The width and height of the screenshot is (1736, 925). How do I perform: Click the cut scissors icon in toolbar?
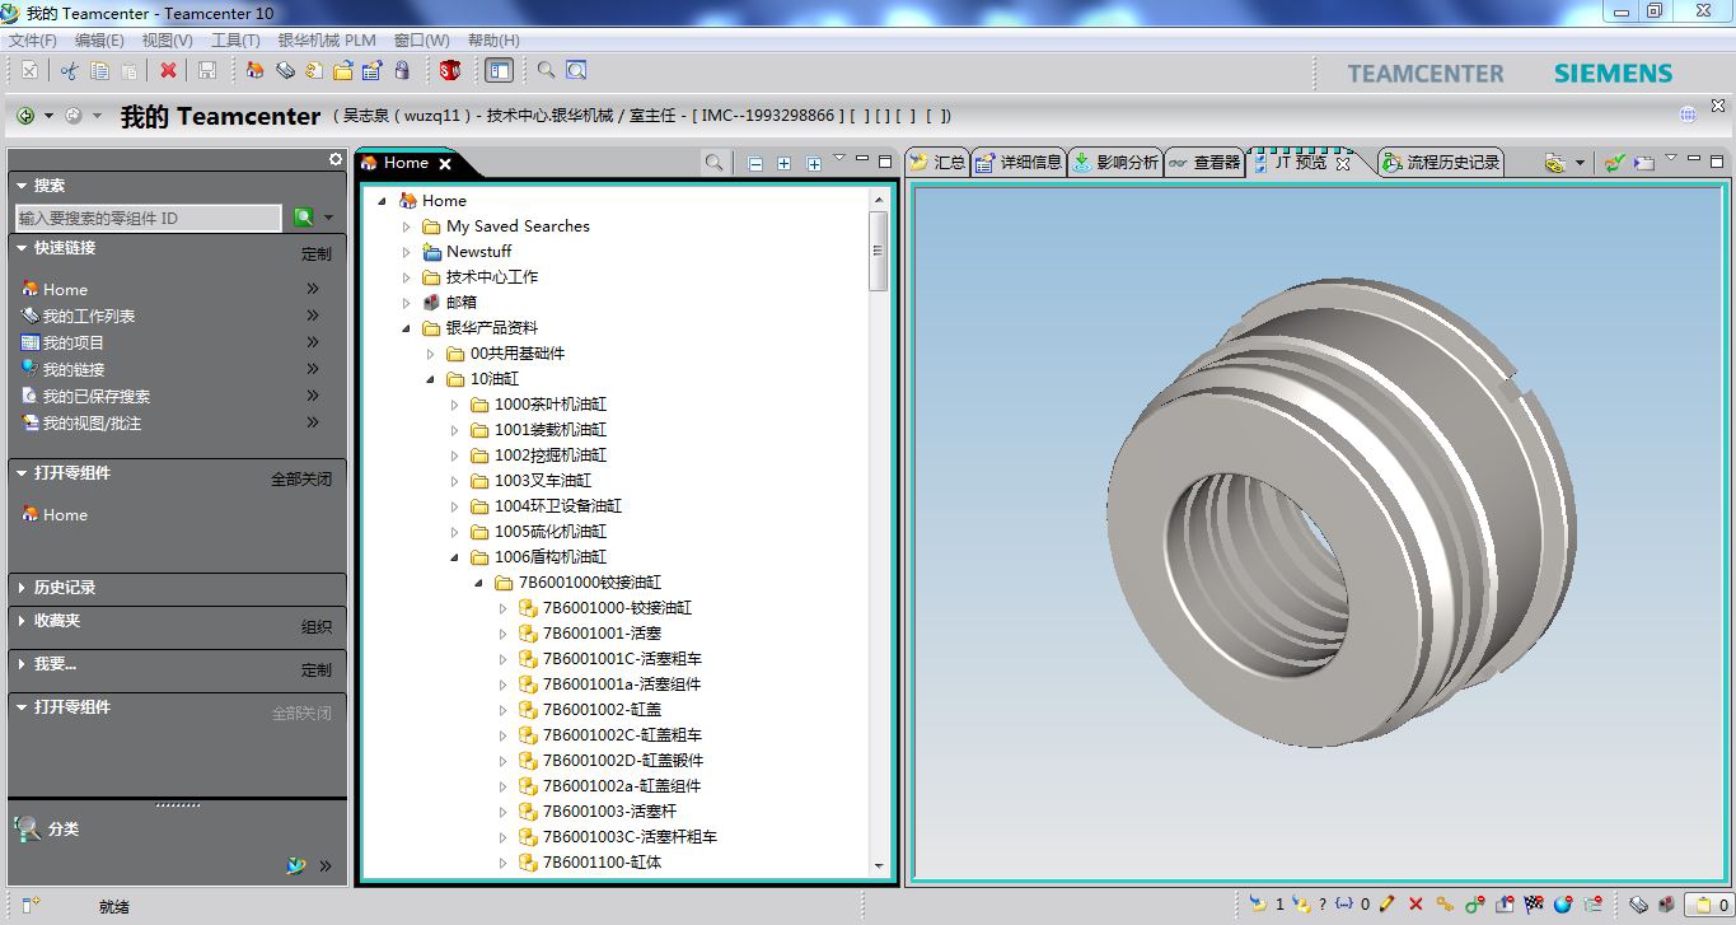tap(69, 71)
